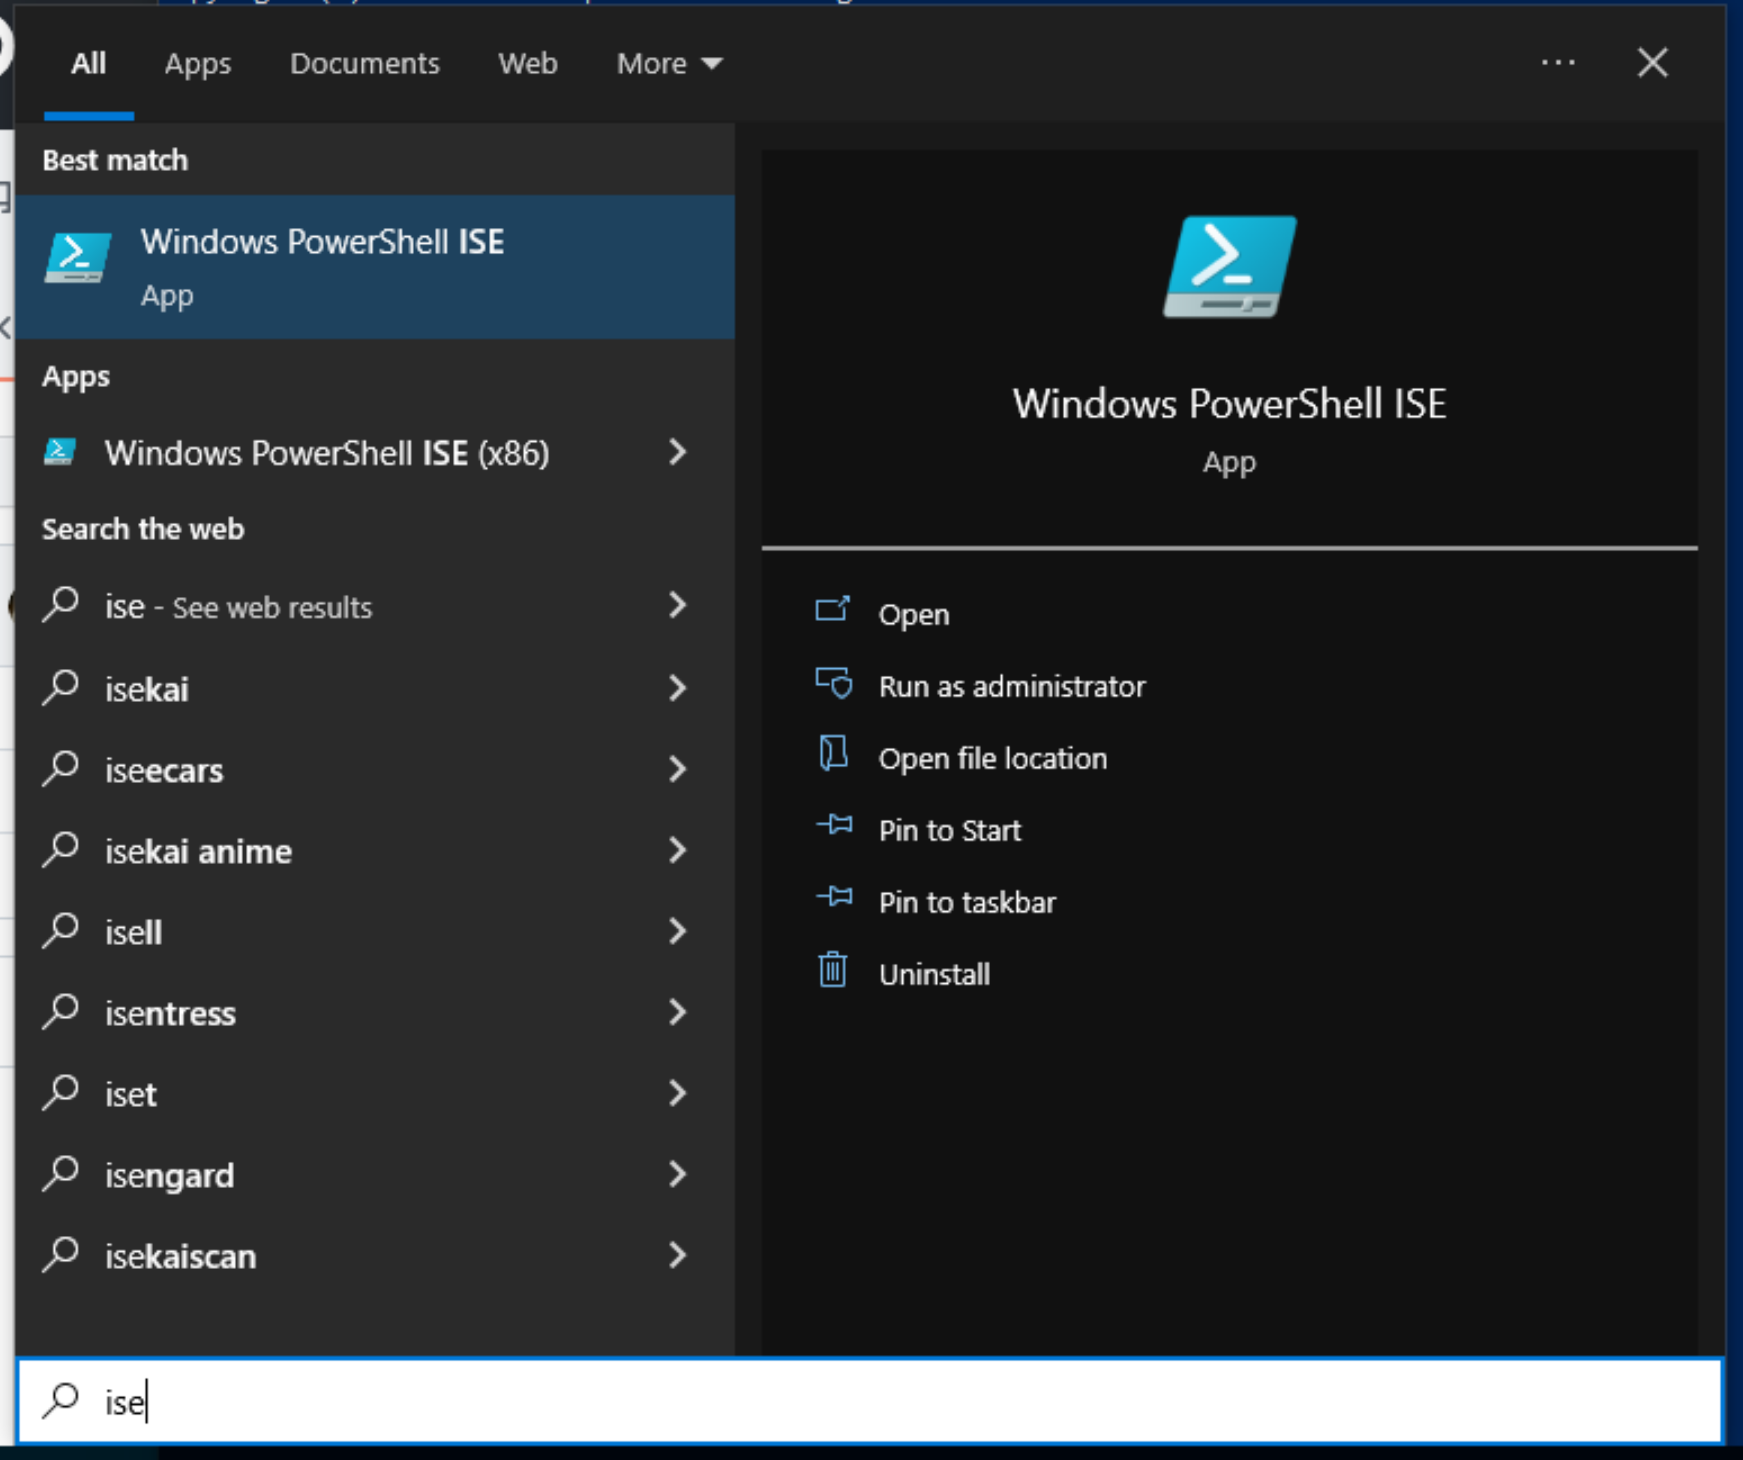Click search icon beside 'isengard'
The height and width of the screenshot is (1460, 1743).
click(61, 1174)
